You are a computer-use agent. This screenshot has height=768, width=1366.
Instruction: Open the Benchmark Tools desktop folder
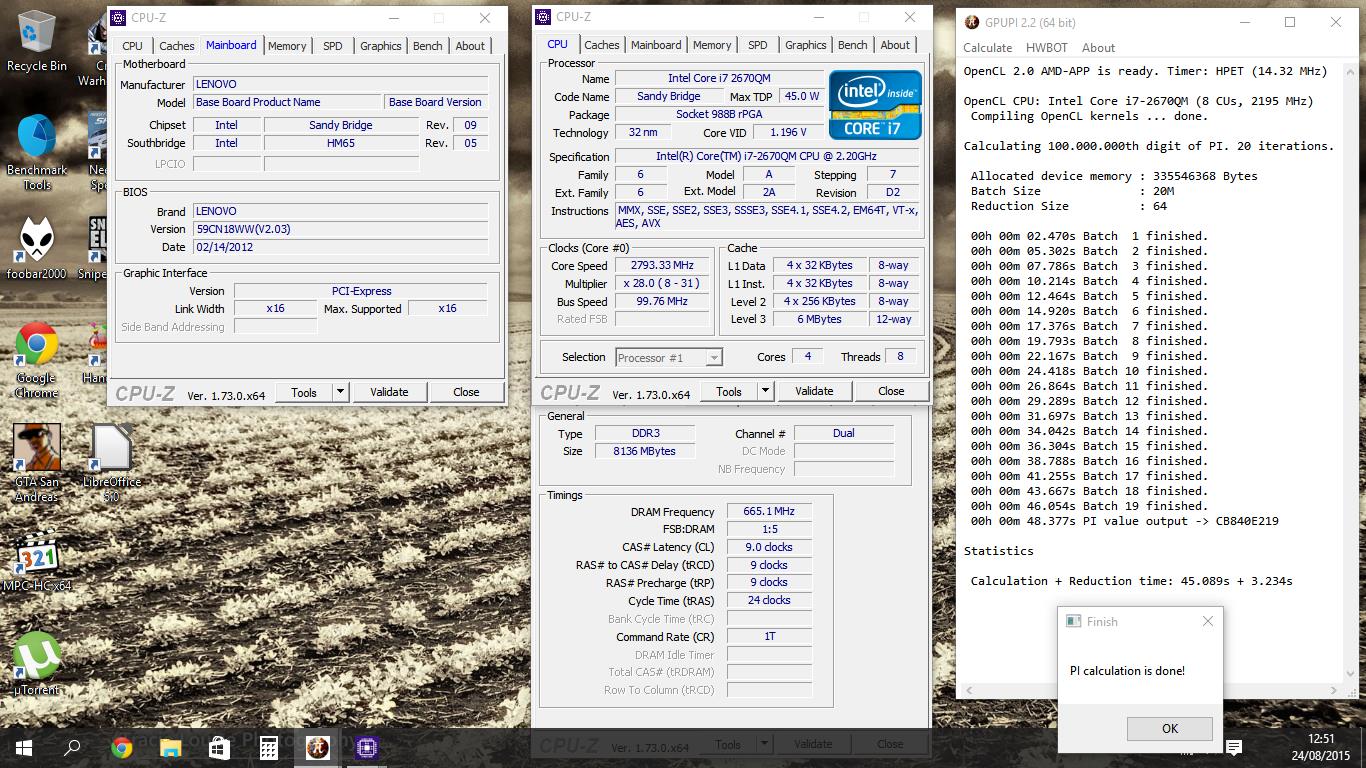(x=37, y=152)
